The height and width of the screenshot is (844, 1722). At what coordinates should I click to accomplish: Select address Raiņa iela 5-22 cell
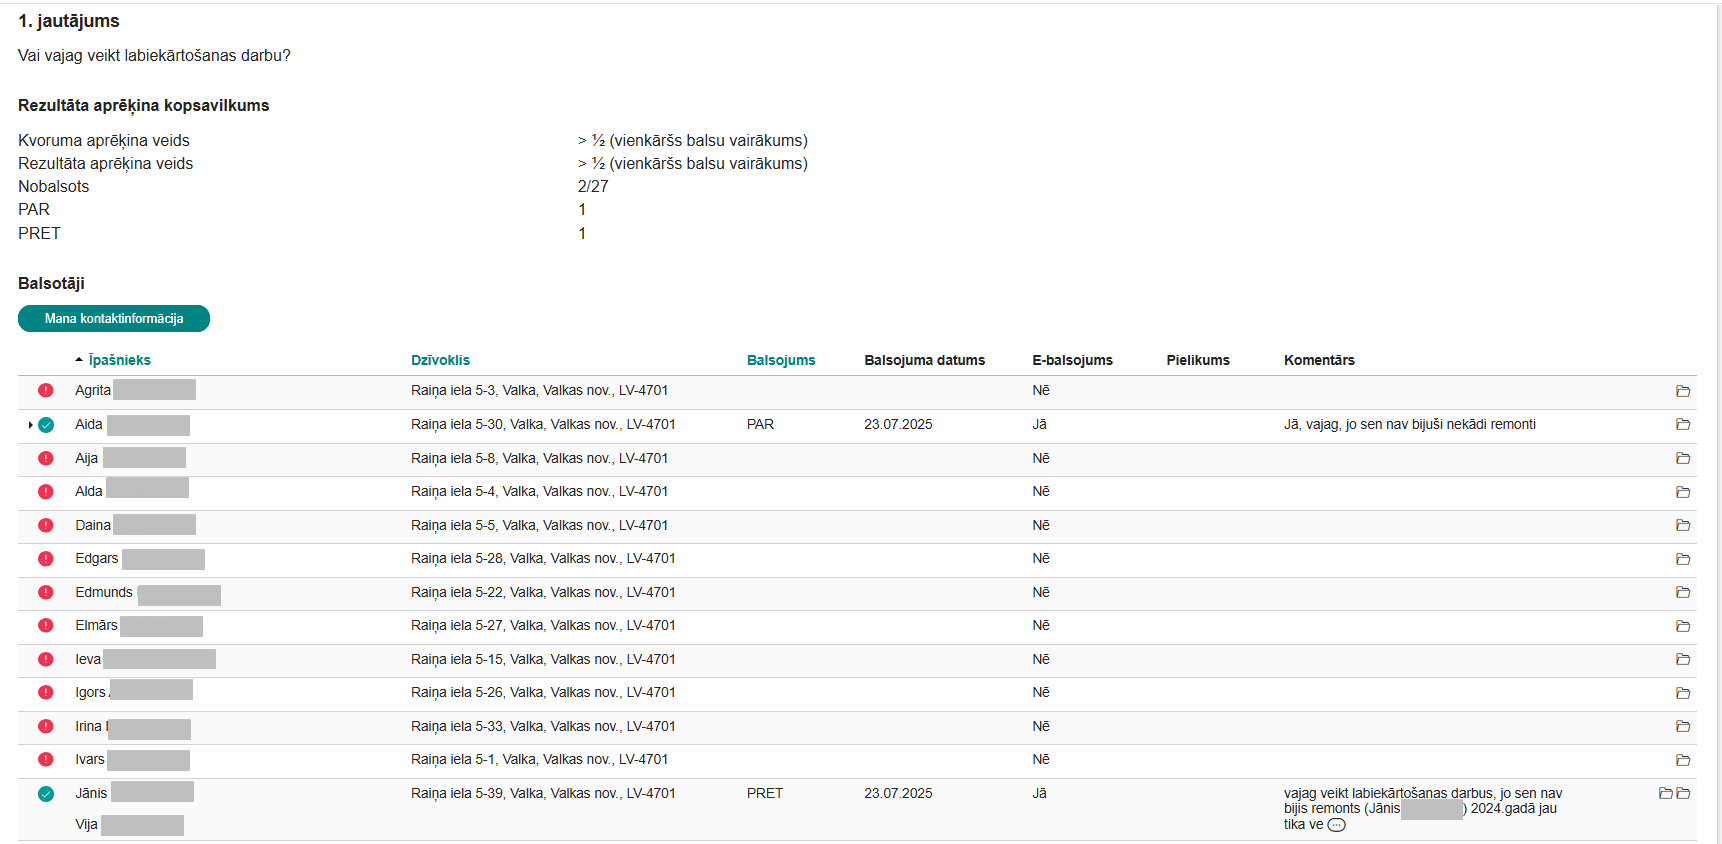pyautogui.click(x=543, y=592)
